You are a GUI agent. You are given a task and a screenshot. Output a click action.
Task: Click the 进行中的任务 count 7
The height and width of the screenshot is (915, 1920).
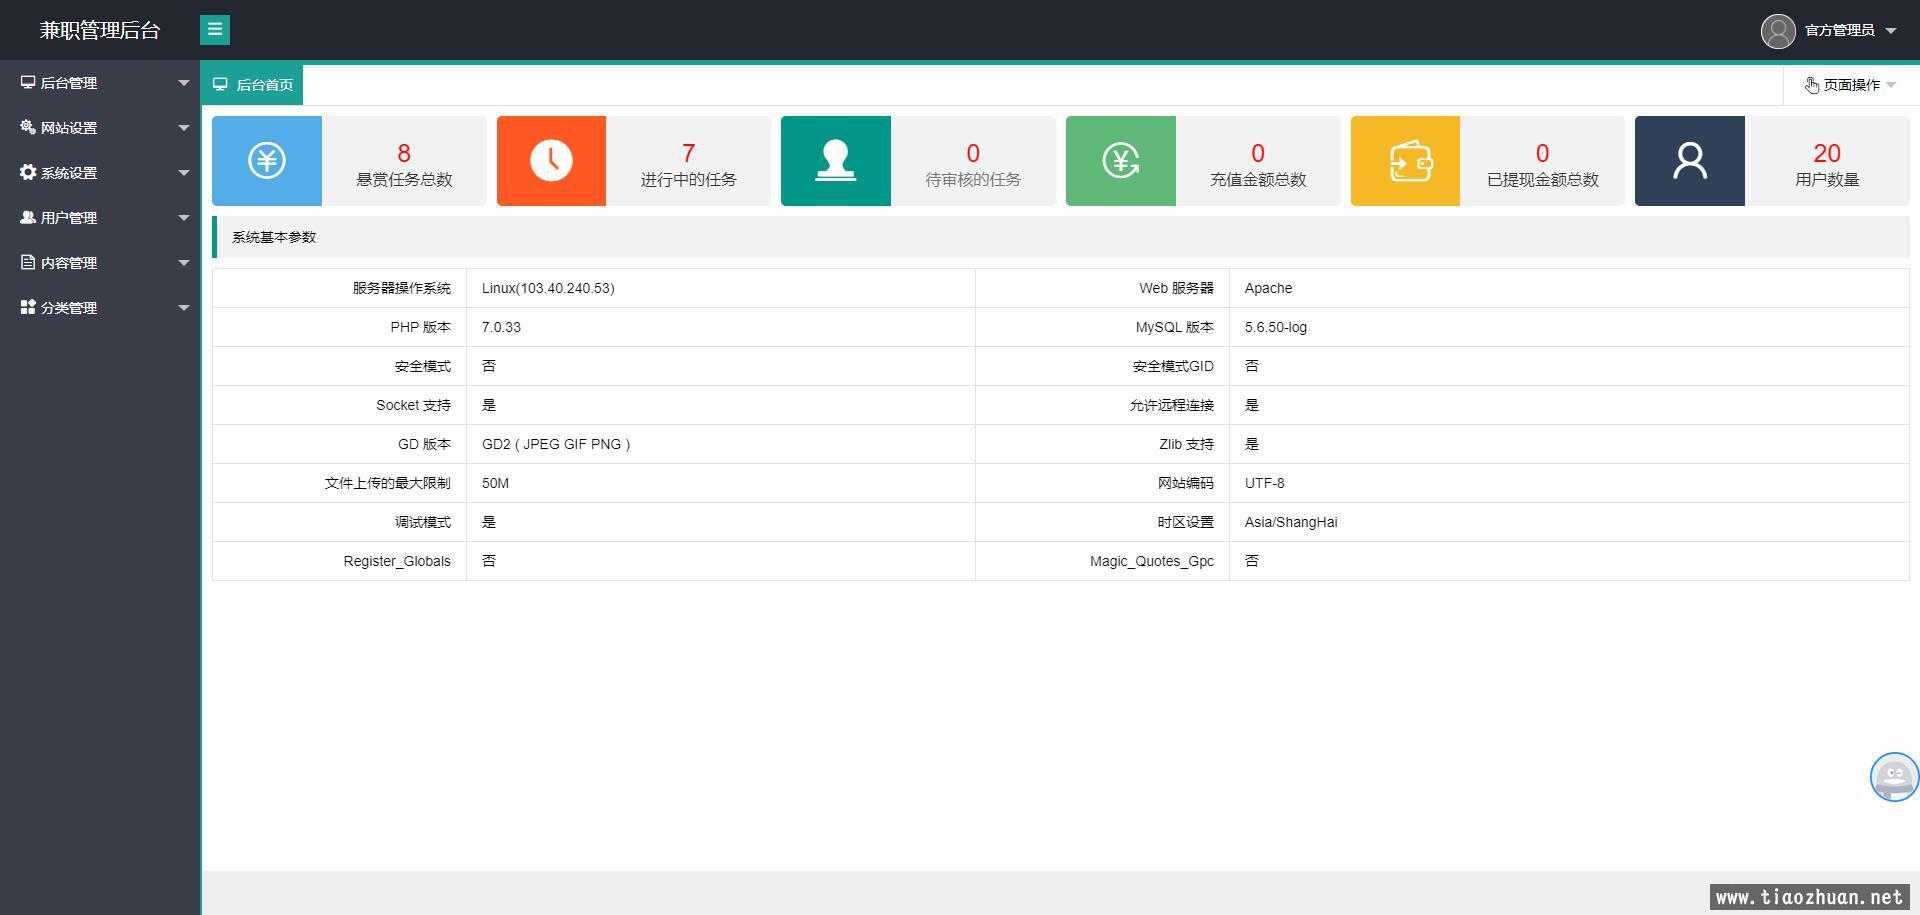688,153
